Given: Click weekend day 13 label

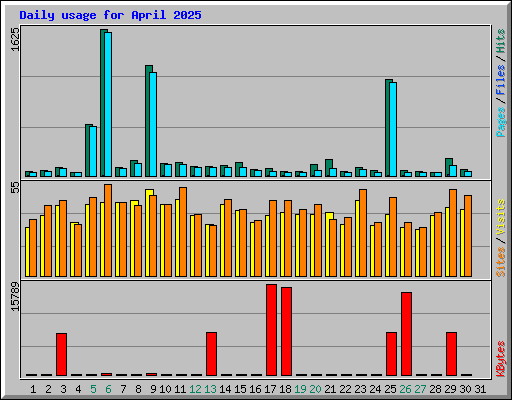Looking at the screenshot, I should click(210, 389).
